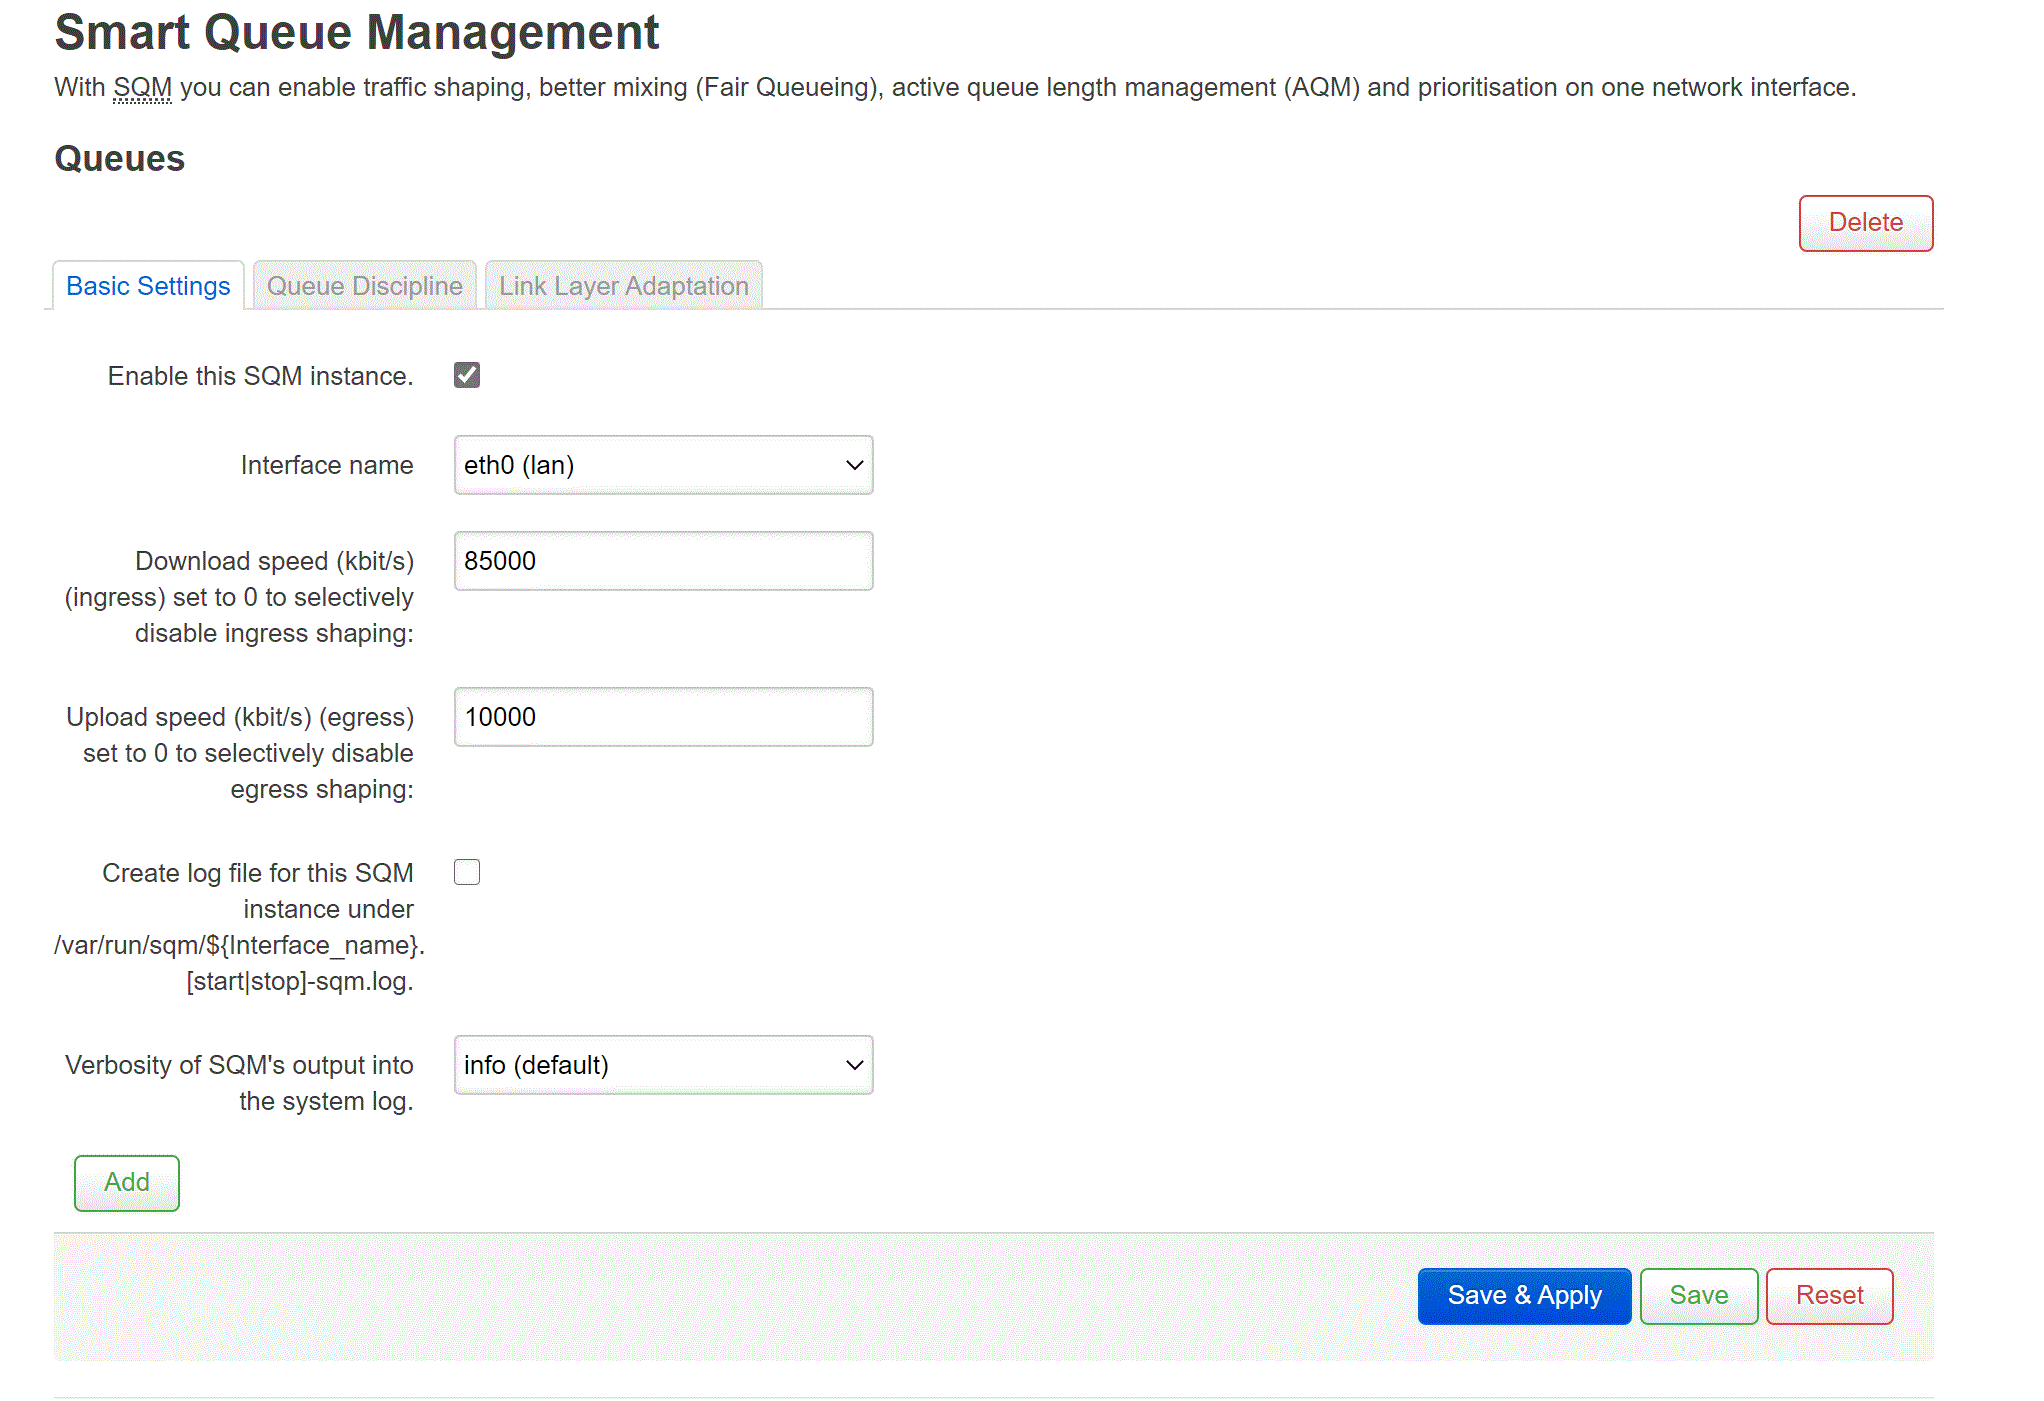
Task: Click the Smart Queue Management page title
Action: coord(356,32)
